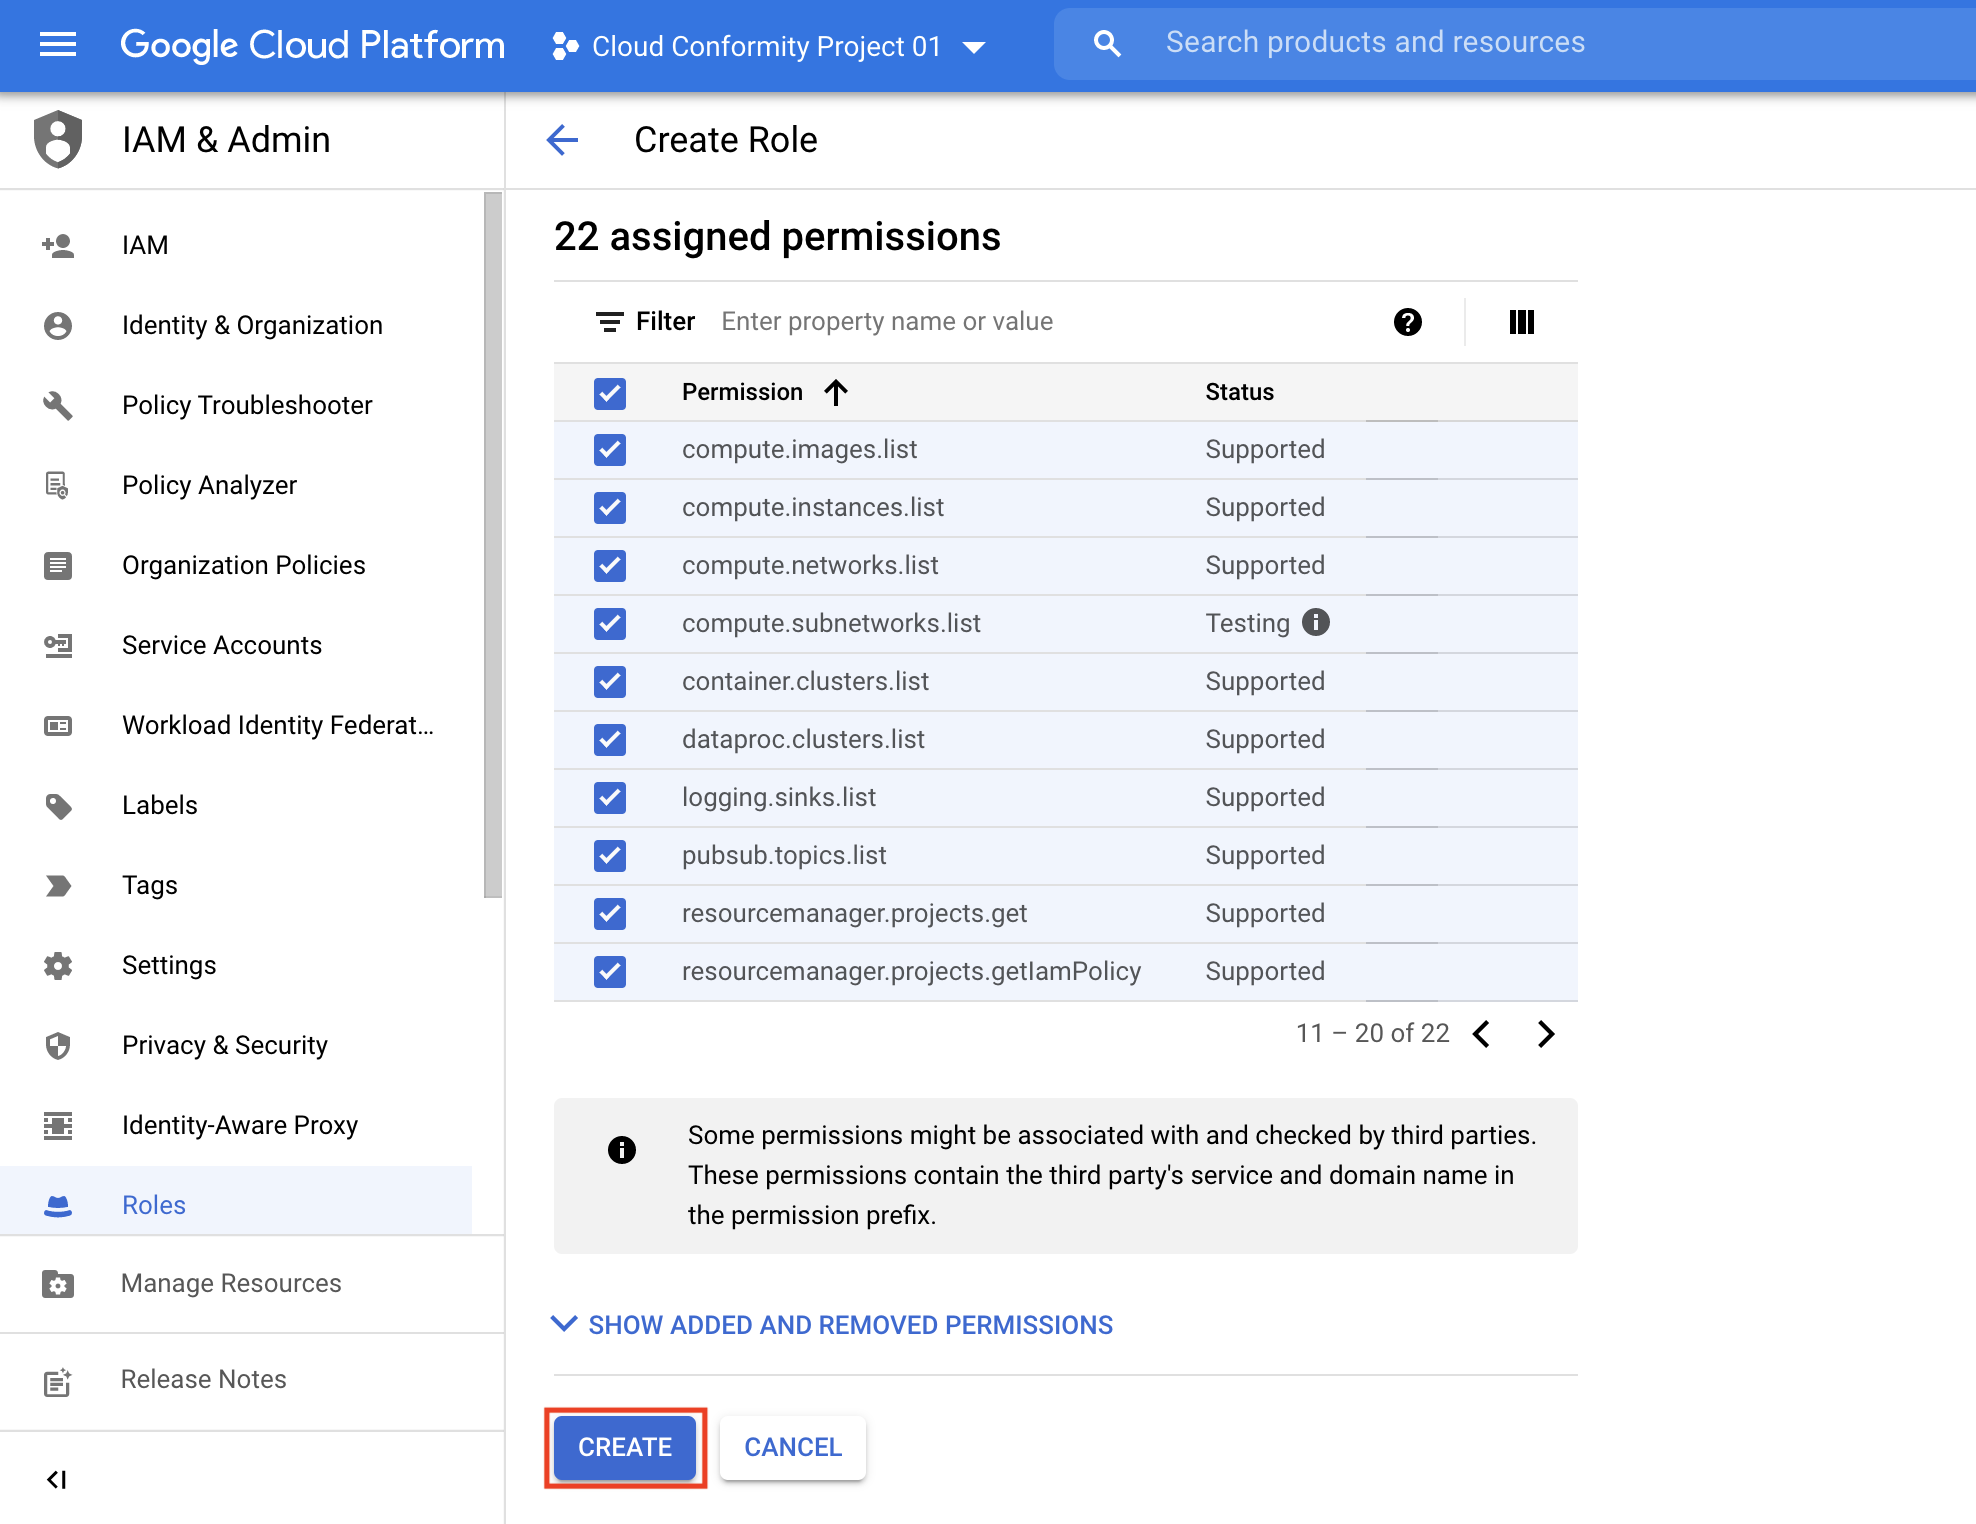Toggle the select-all permissions header checkbox
This screenshot has width=1976, height=1524.
(610, 393)
